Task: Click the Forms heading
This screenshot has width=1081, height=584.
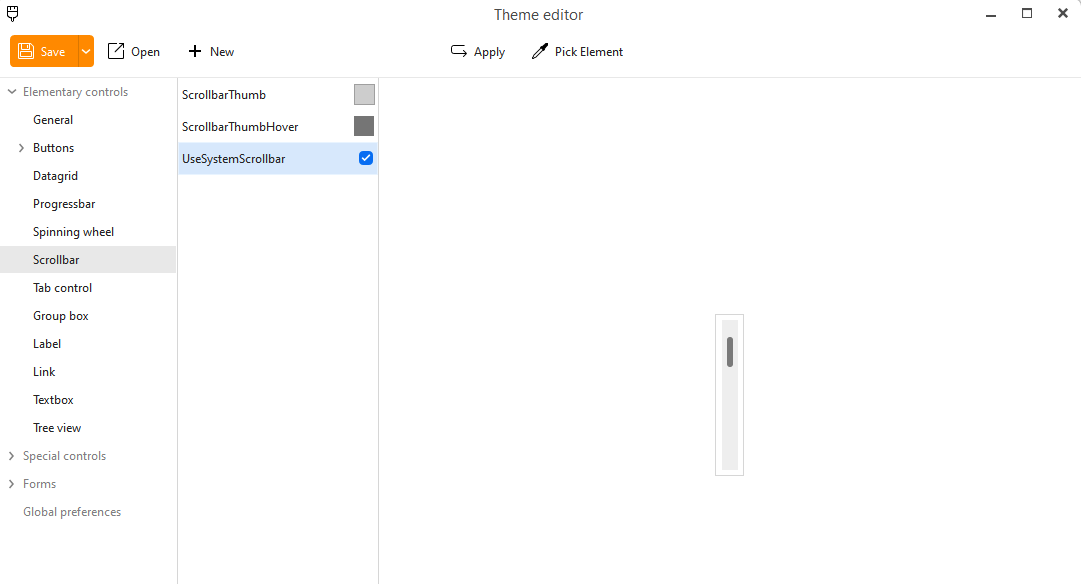Action: tap(39, 484)
